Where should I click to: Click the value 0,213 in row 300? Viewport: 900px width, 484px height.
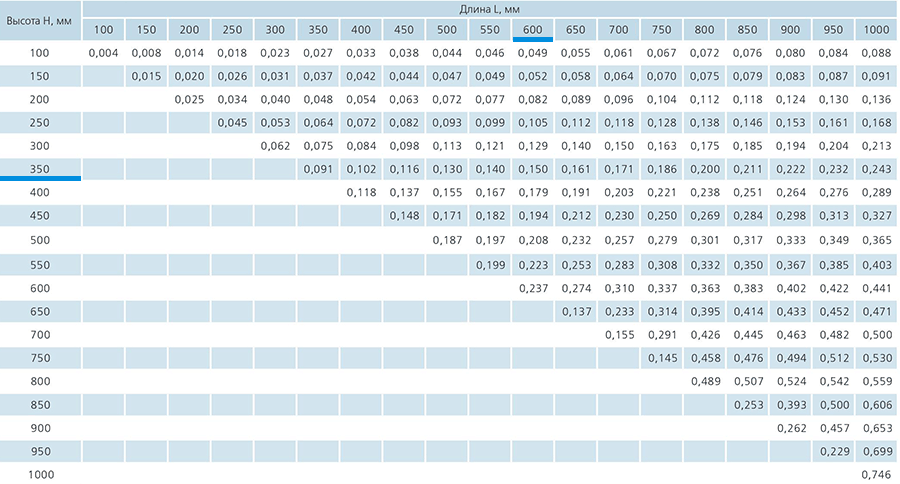[876, 146]
